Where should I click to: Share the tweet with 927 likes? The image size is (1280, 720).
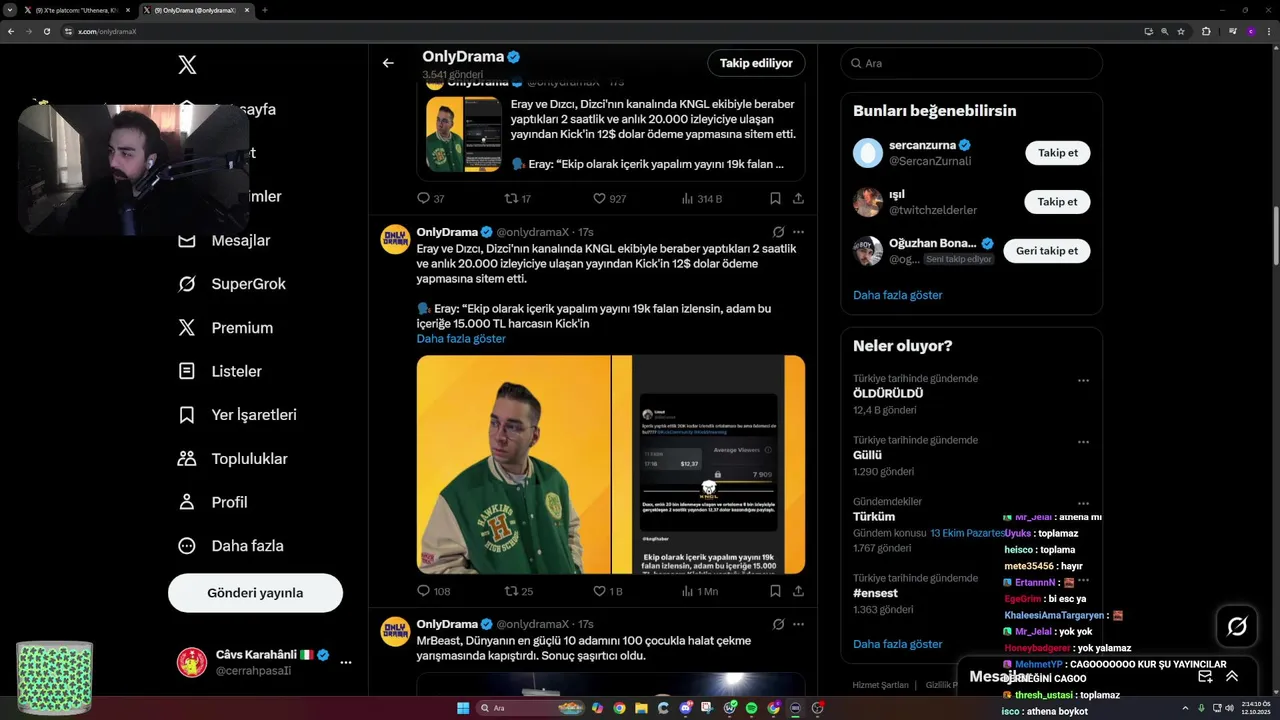[x=798, y=199]
